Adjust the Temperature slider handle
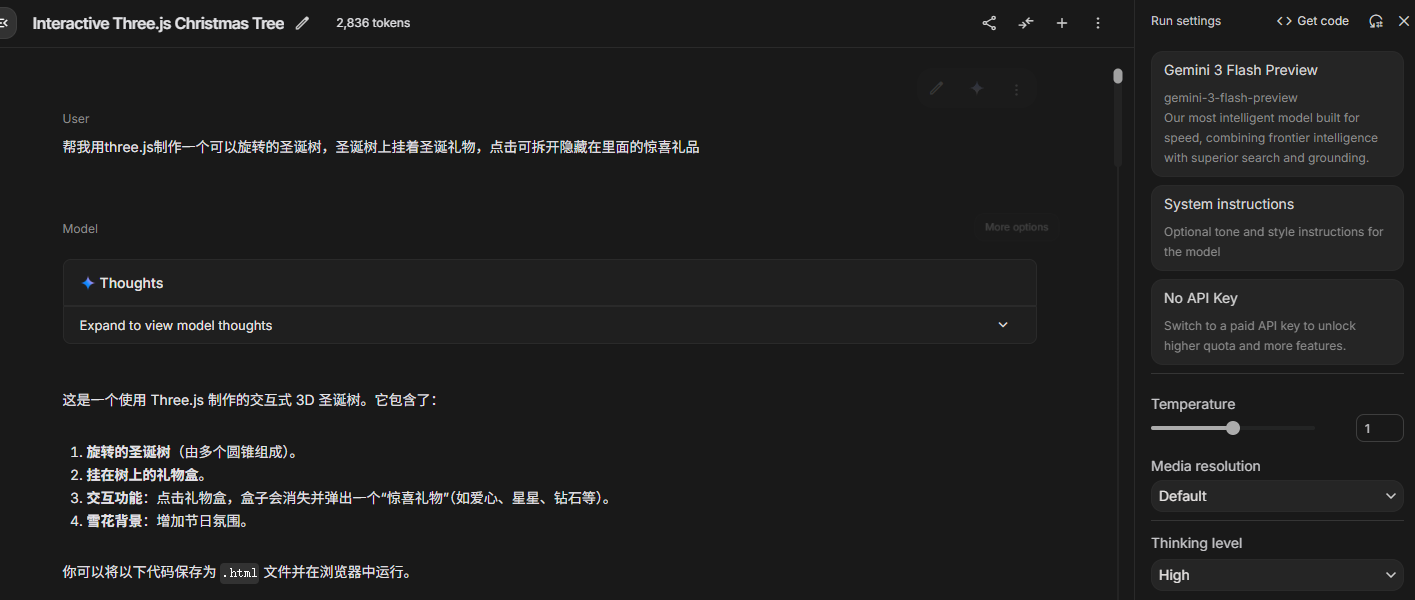The width and height of the screenshot is (1415, 600). point(1233,428)
